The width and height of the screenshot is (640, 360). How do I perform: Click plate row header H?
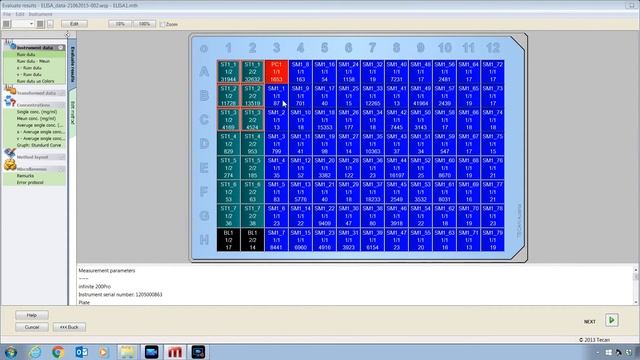coord(204,240)
